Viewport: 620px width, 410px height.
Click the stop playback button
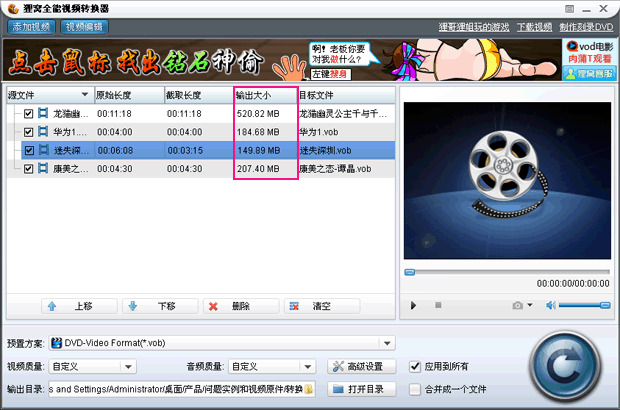[x=438, y=305]
